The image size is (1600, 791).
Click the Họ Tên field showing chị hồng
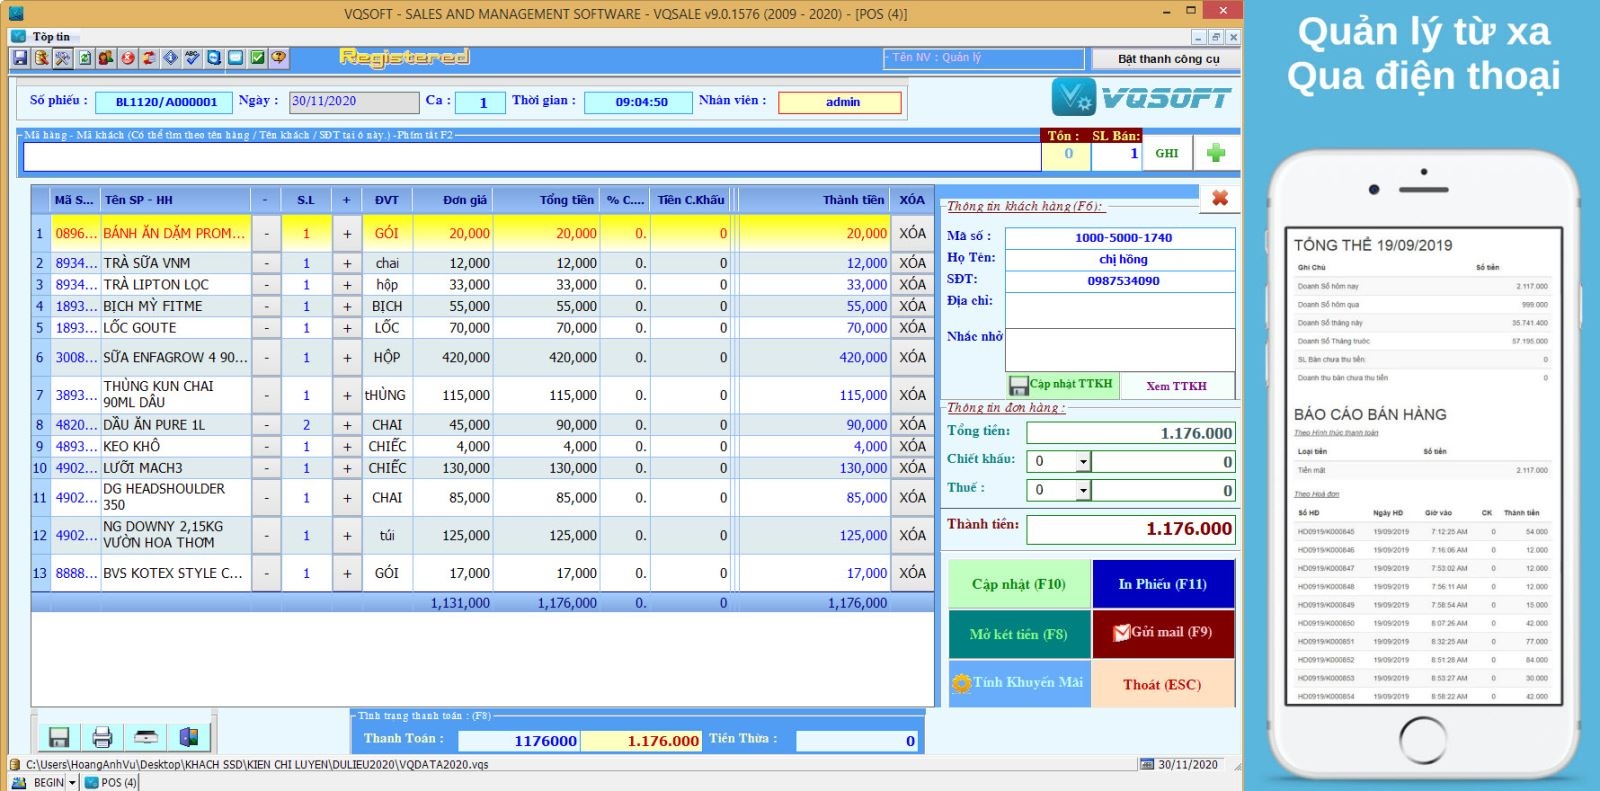click(1121, 259)
